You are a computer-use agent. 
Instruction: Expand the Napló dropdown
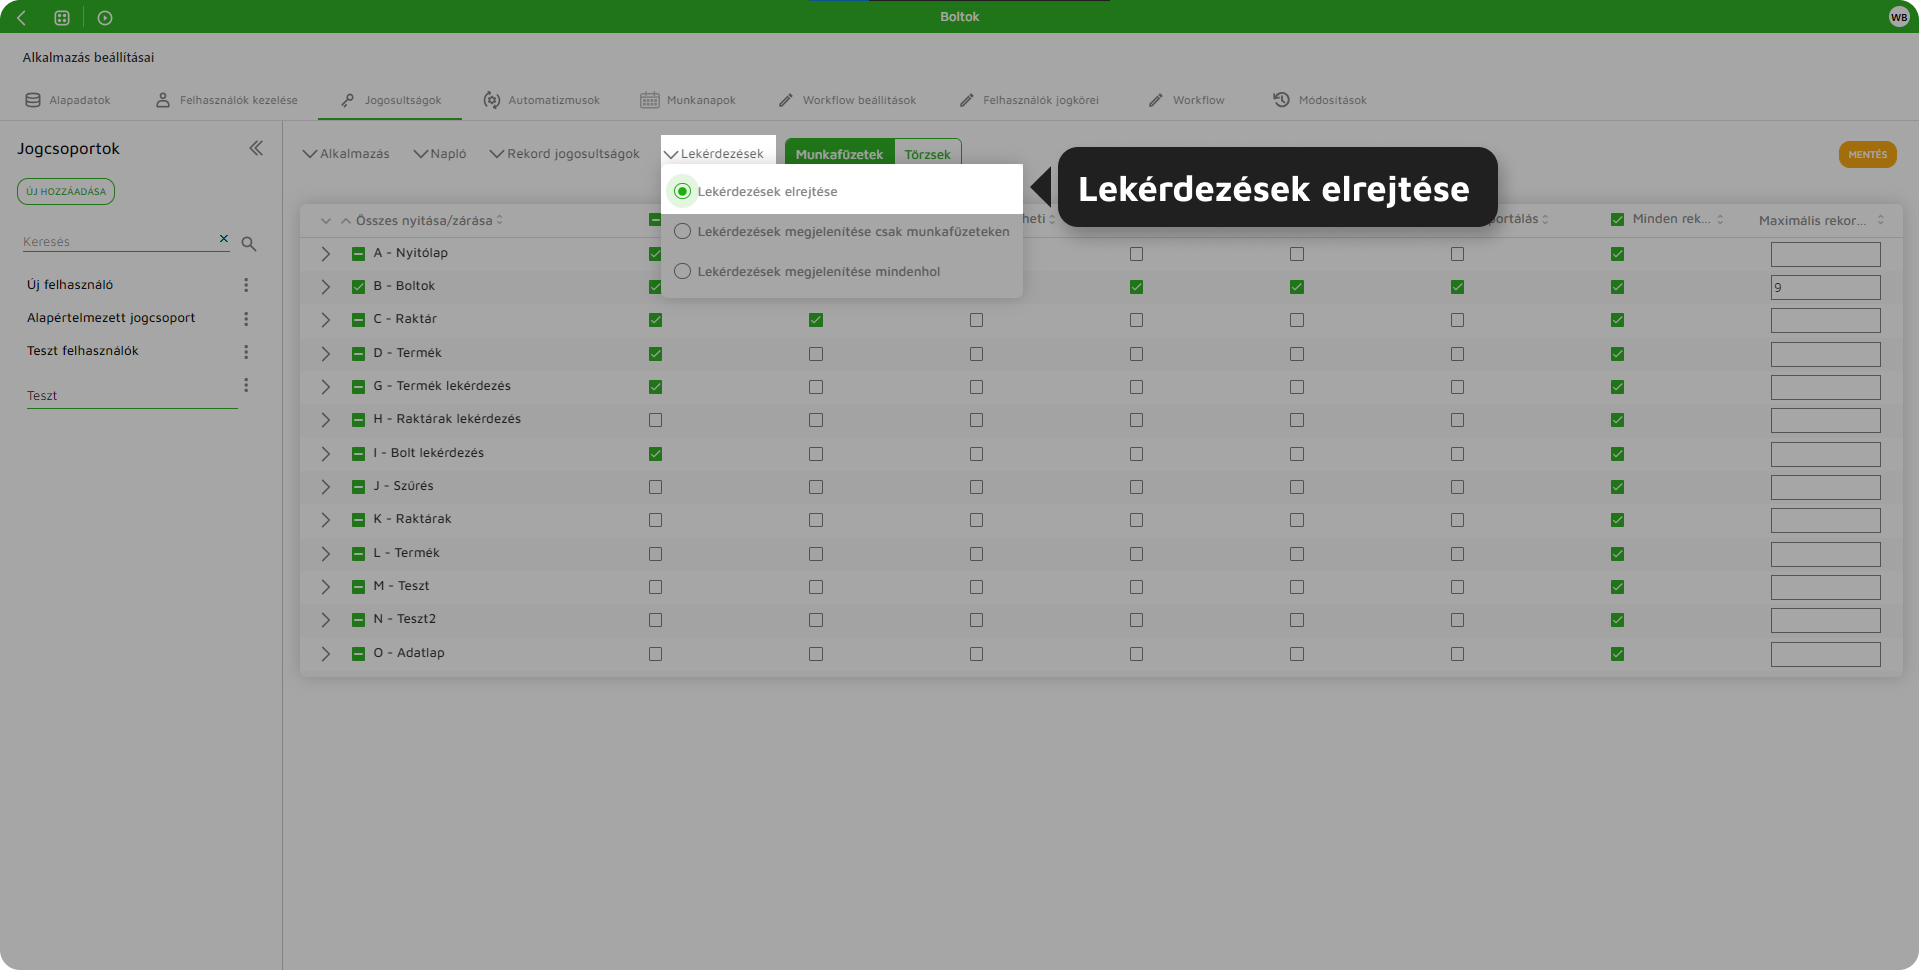click(x=440, y=154)
